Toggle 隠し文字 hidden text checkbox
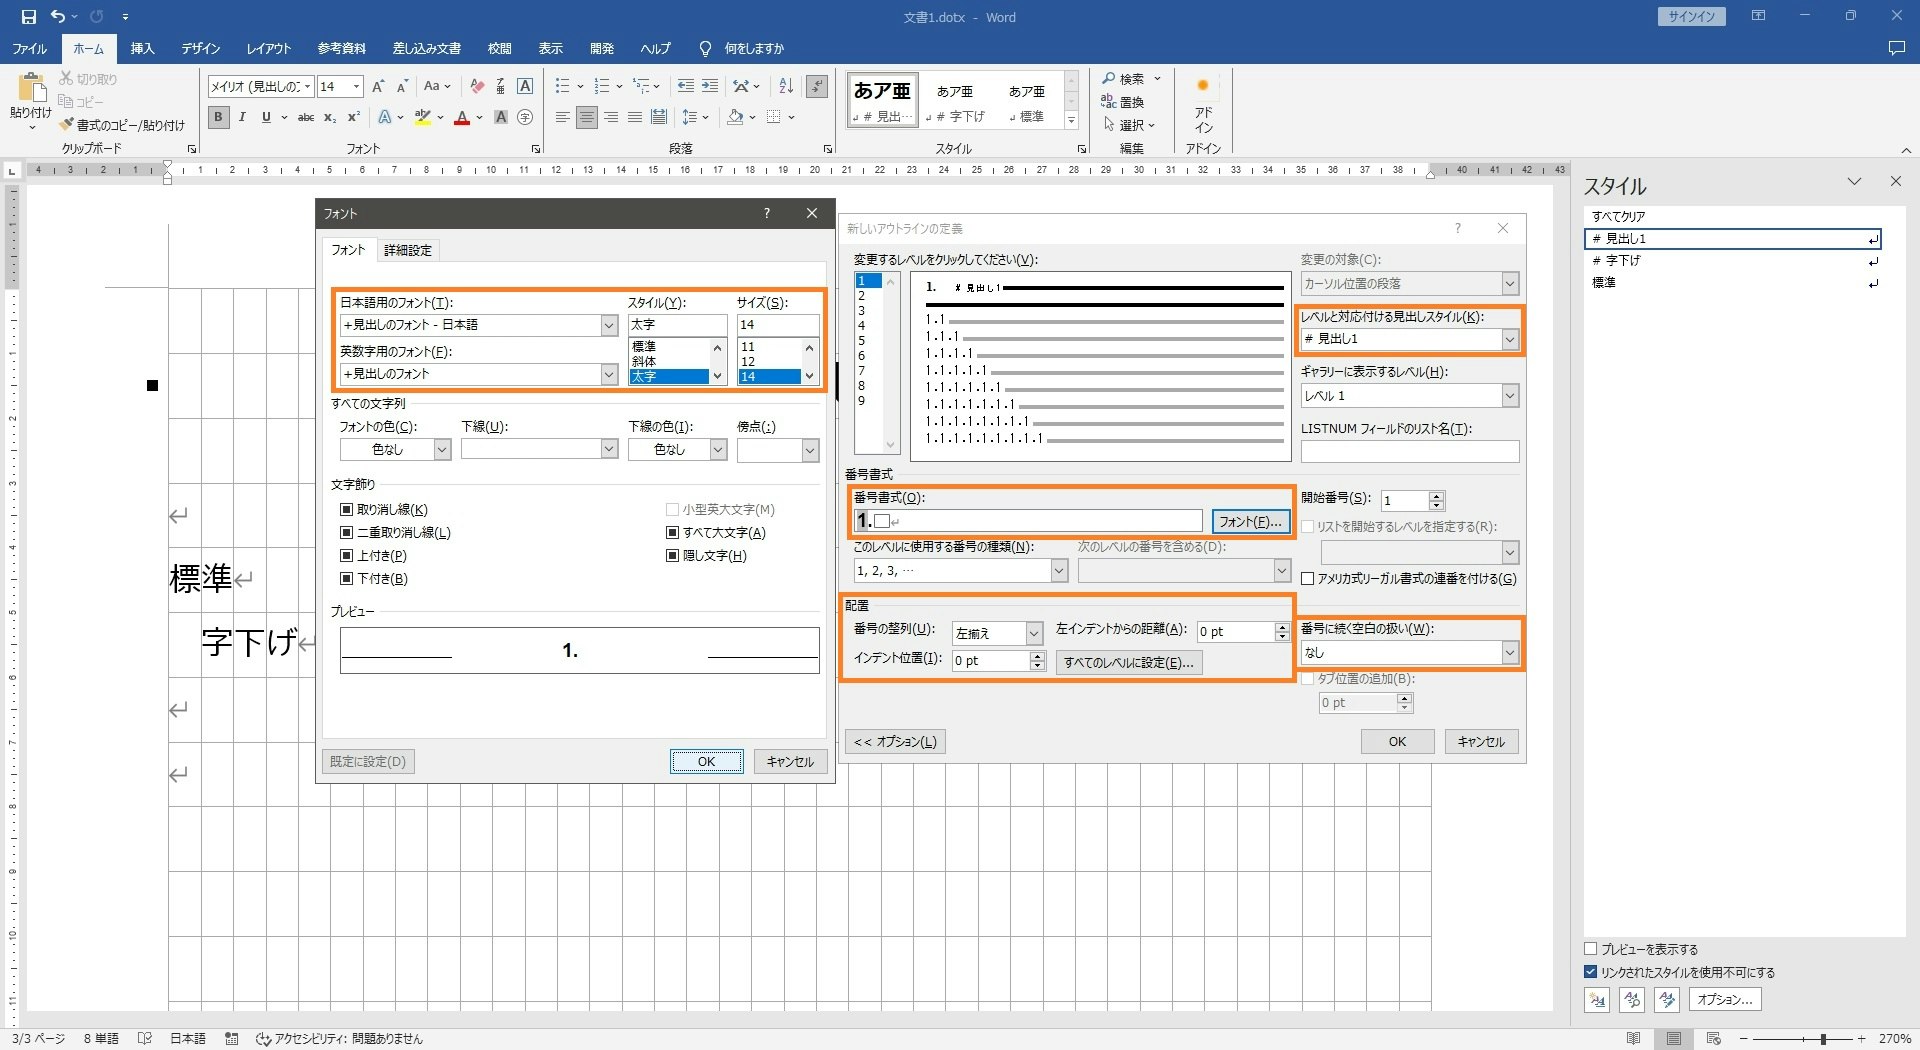The height and width of the screenshot is (1050, 1920). tap(673, 556)
